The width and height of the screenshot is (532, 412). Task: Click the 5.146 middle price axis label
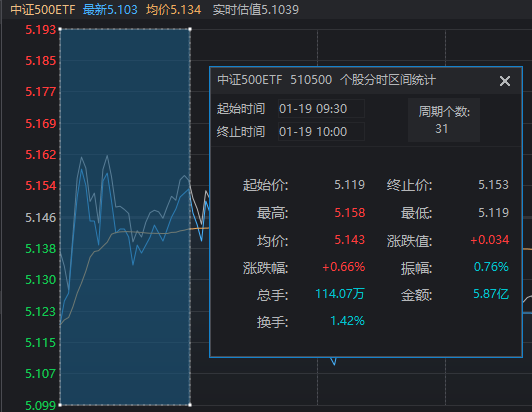[40, 218]
